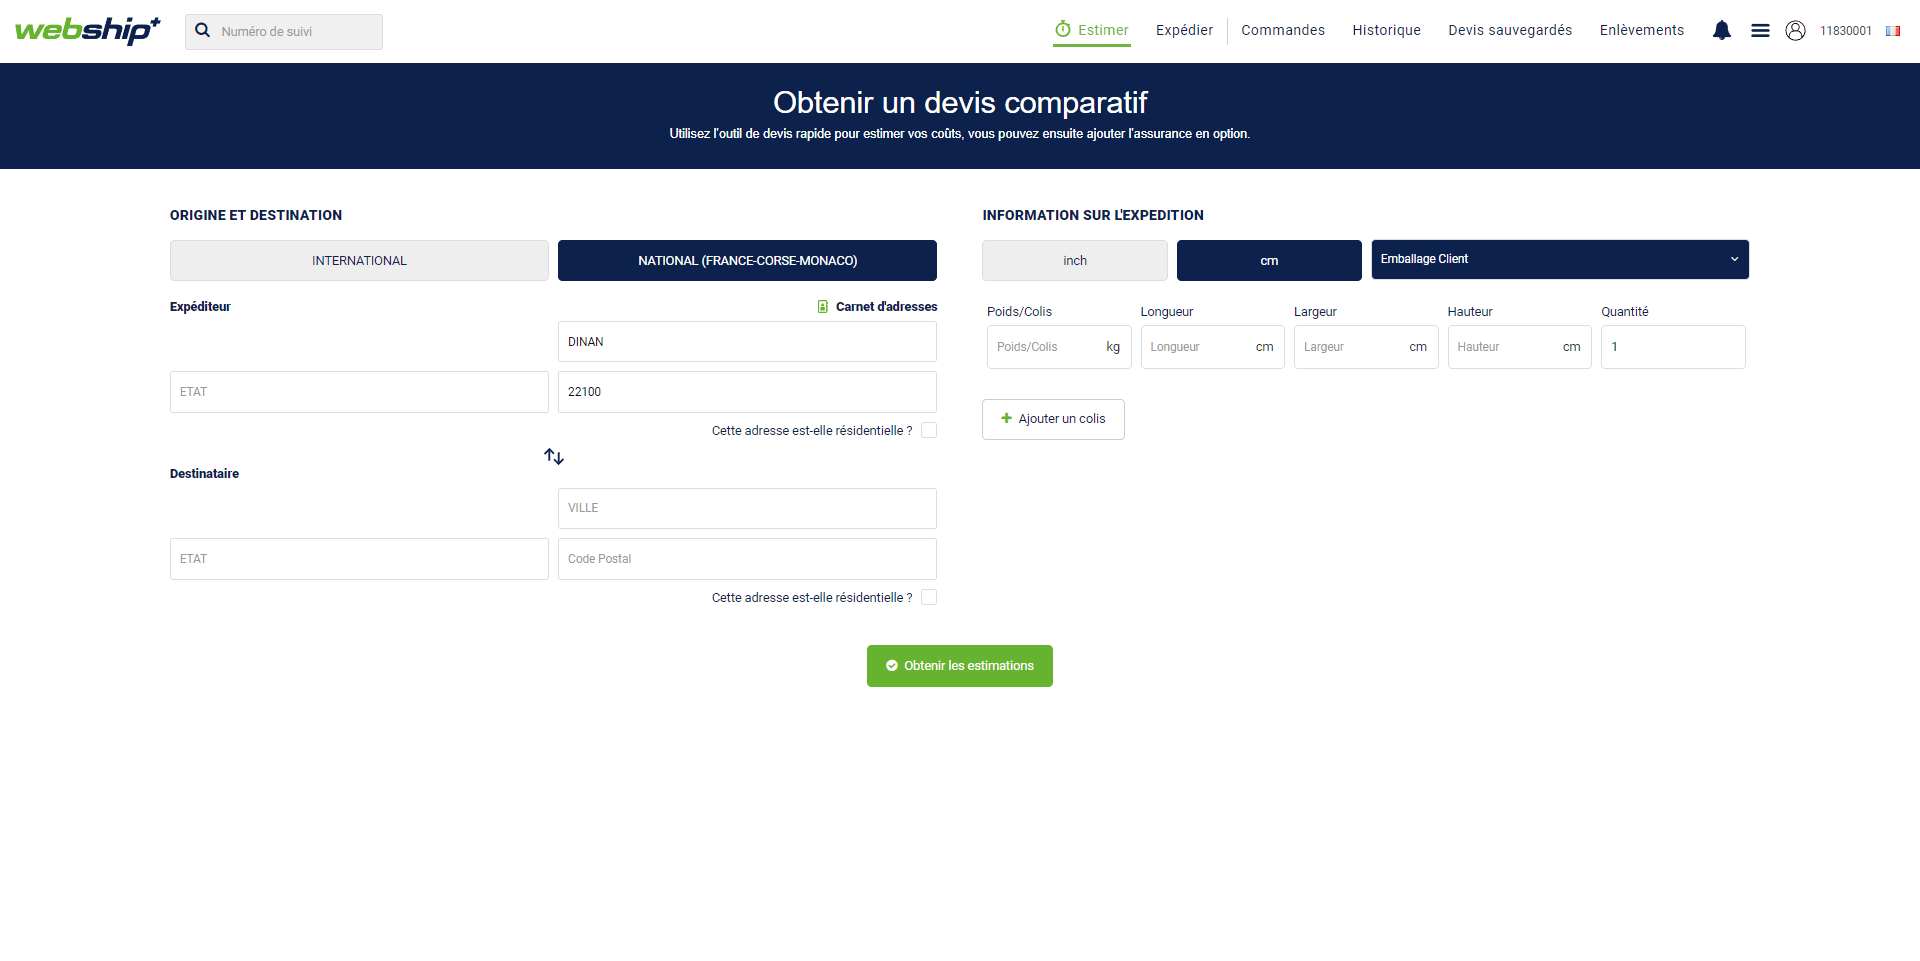Swap expéditeur and destinataire with arrows icon
Image resolution: width=1920 pixels, height=961 pixels.
click(553, 456)
